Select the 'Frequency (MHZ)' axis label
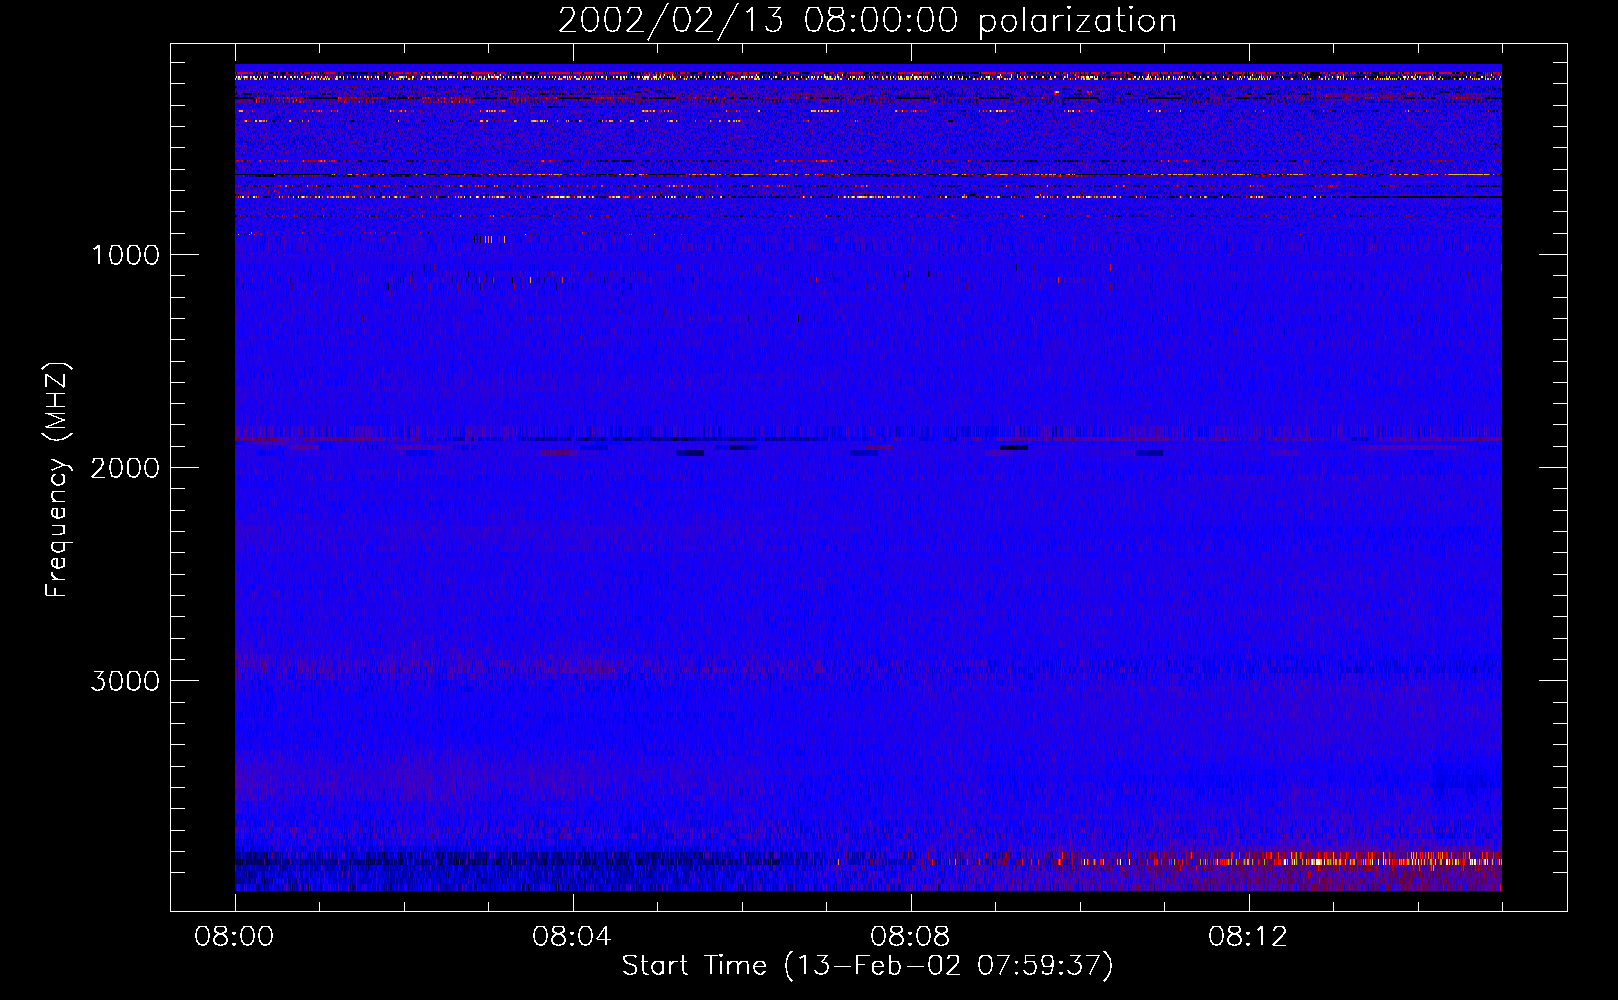 [57, 480]
